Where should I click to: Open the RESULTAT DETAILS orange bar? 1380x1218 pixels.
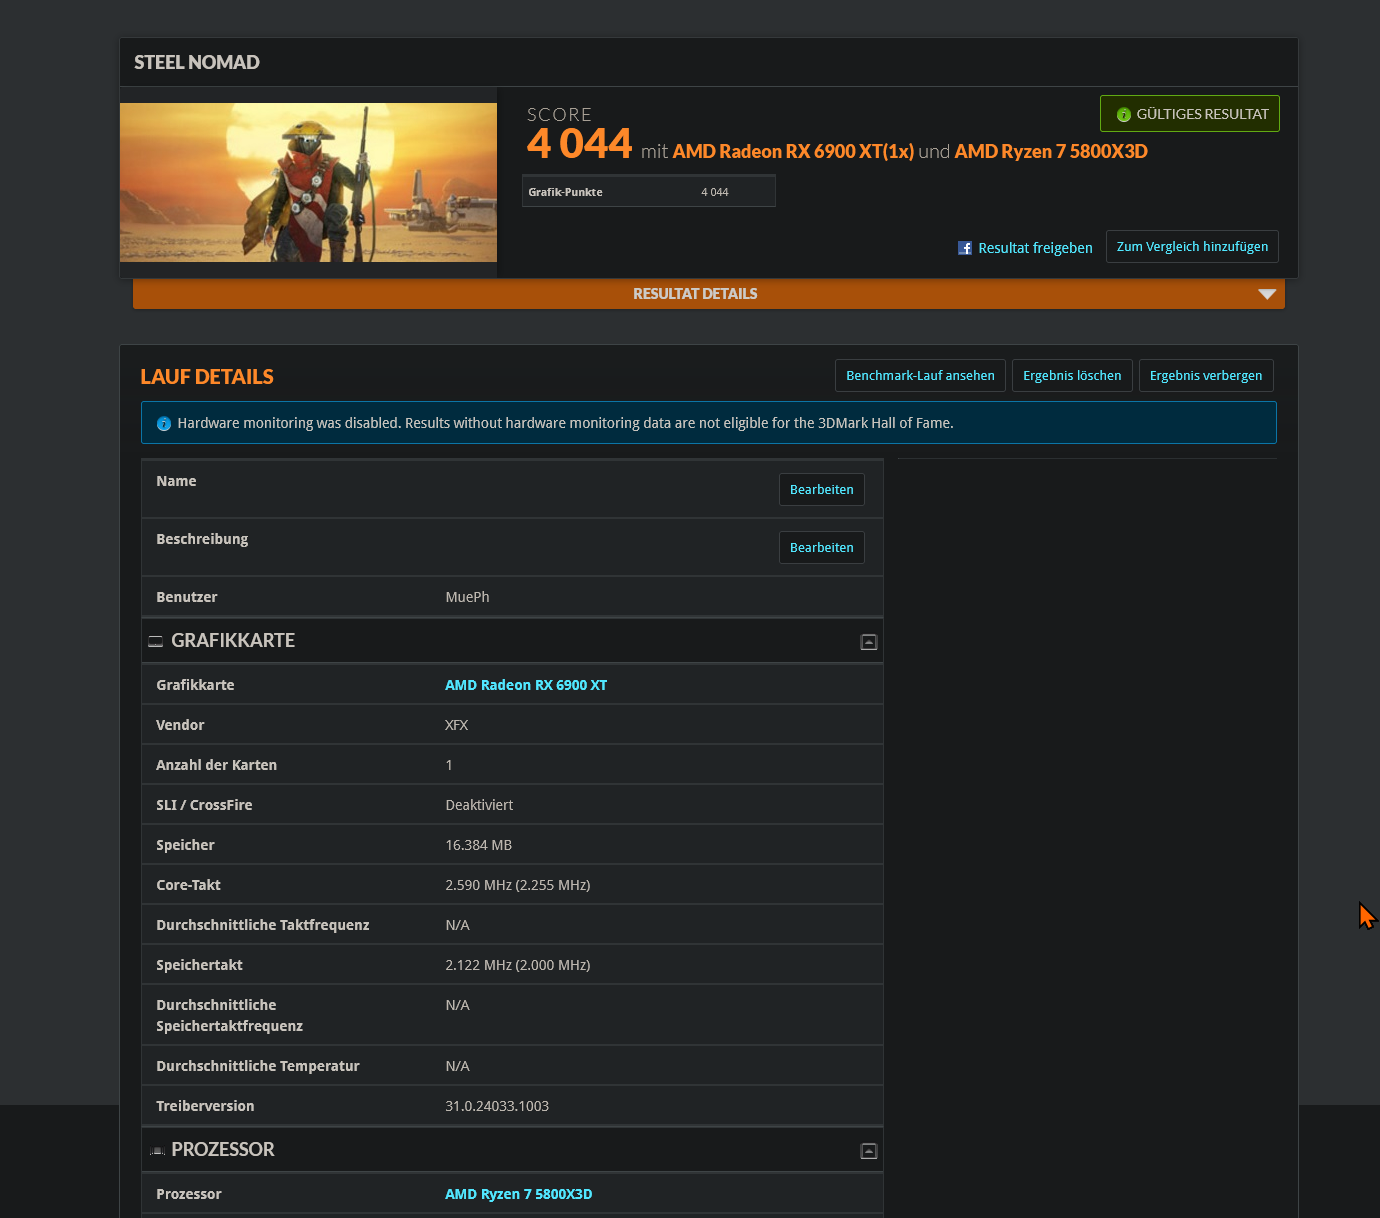point(709,294)
